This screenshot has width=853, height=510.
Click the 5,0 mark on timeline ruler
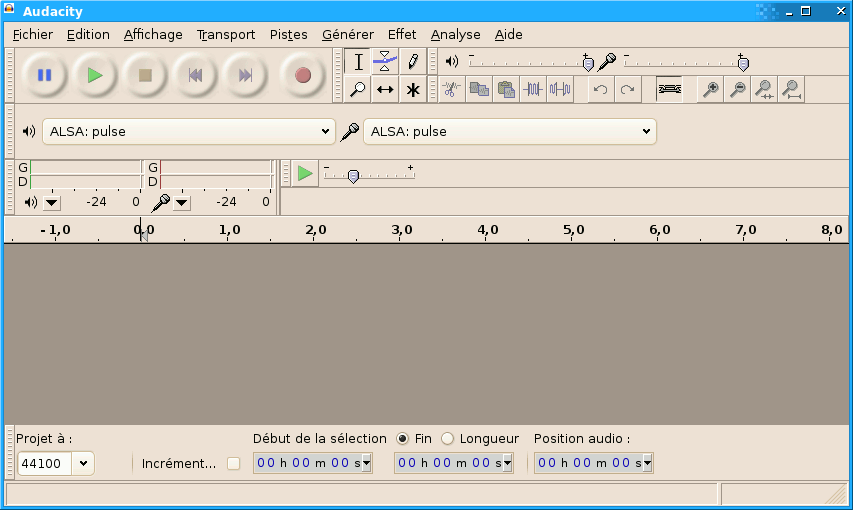tap(573, 230)
